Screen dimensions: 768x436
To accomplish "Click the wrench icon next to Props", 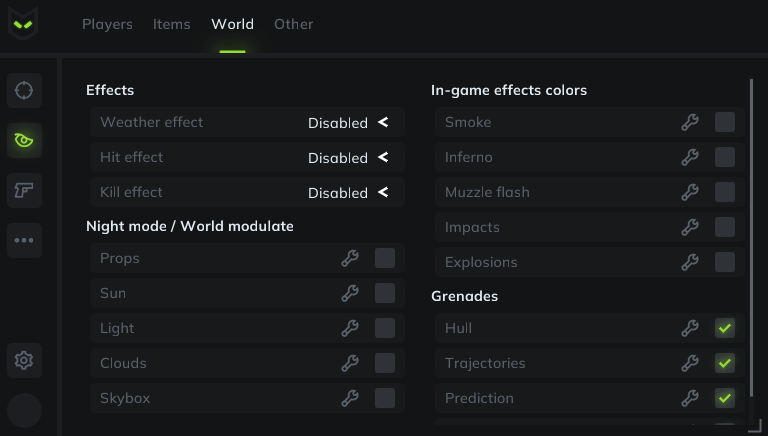I will (350, 258).
